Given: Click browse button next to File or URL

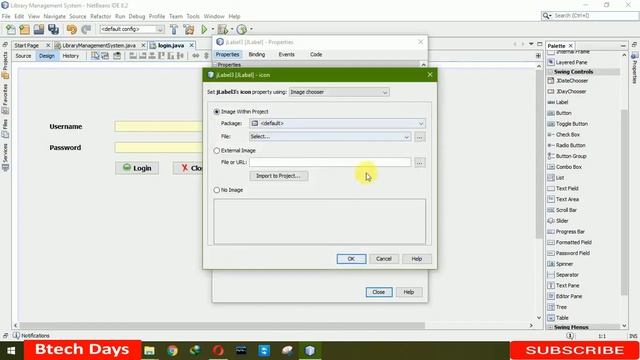Looking at the screenshot, I should (420, 163).
